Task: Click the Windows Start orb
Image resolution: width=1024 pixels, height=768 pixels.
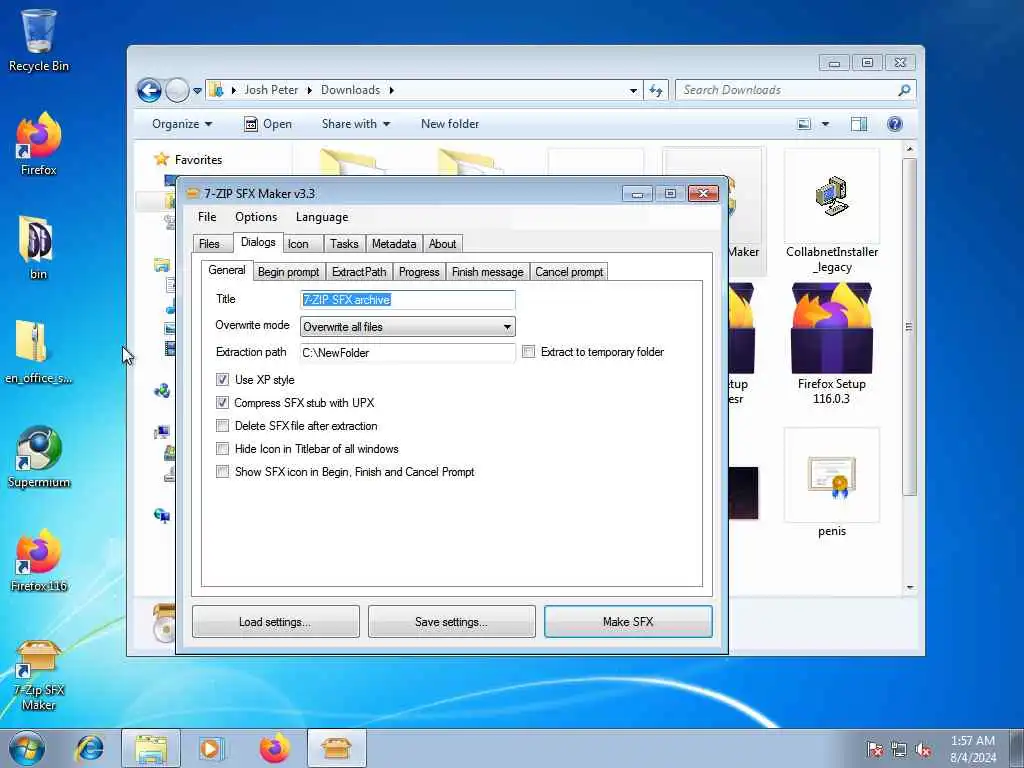Action: click(x=27, y=748)
